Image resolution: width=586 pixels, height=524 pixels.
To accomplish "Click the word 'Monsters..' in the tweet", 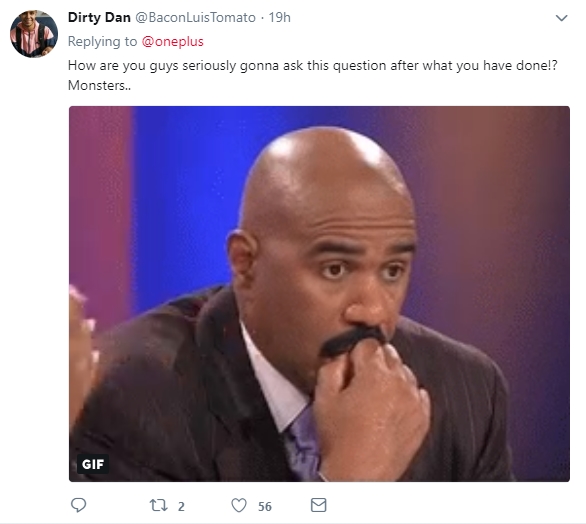I will click(x=99, y=85).
